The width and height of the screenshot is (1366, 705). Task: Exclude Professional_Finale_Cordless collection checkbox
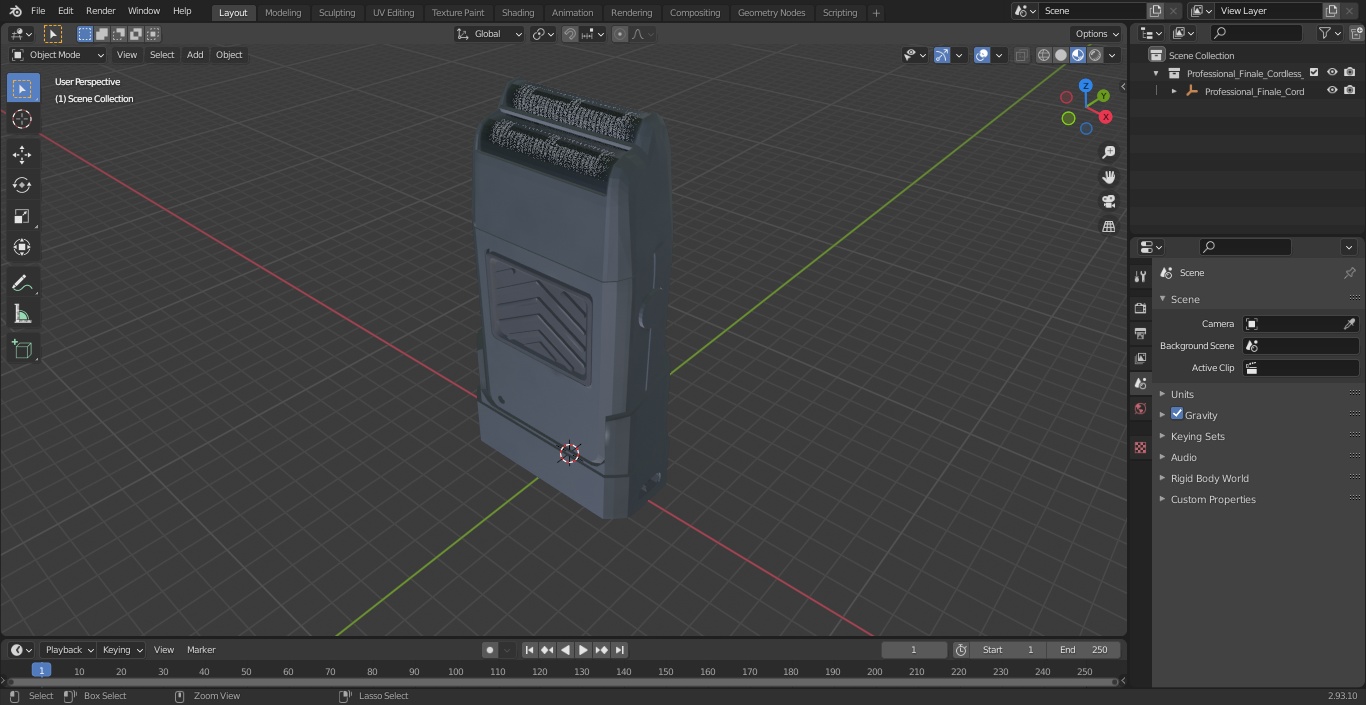tap(1314, 73)
